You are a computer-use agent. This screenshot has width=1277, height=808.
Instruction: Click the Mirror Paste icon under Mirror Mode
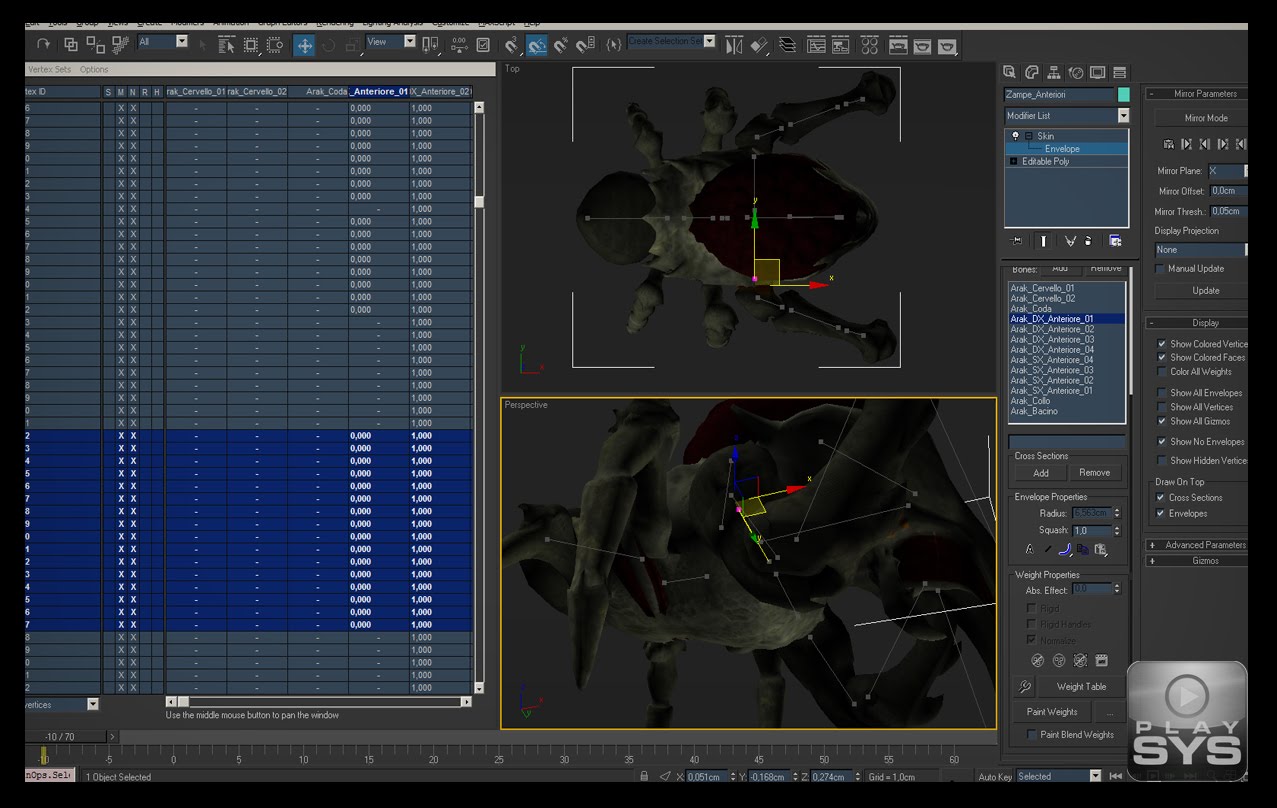pos(1169,144)
